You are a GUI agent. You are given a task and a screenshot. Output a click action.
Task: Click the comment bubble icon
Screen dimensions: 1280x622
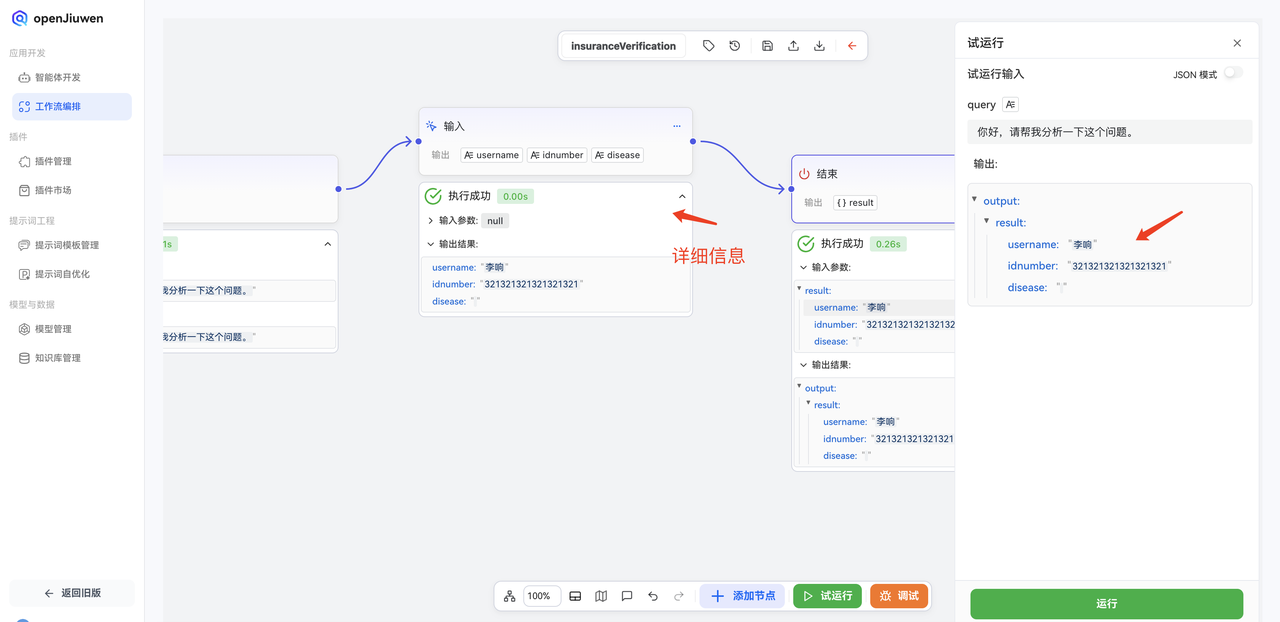point(627,596)
